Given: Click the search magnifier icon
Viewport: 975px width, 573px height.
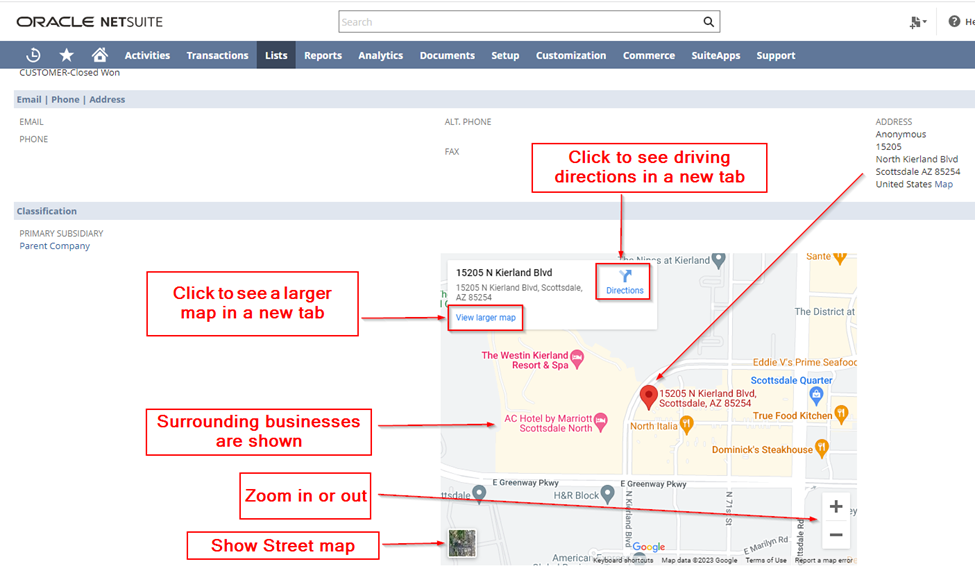Looking at the screenshot, I should pyautogui.click(x=708, y=22).
